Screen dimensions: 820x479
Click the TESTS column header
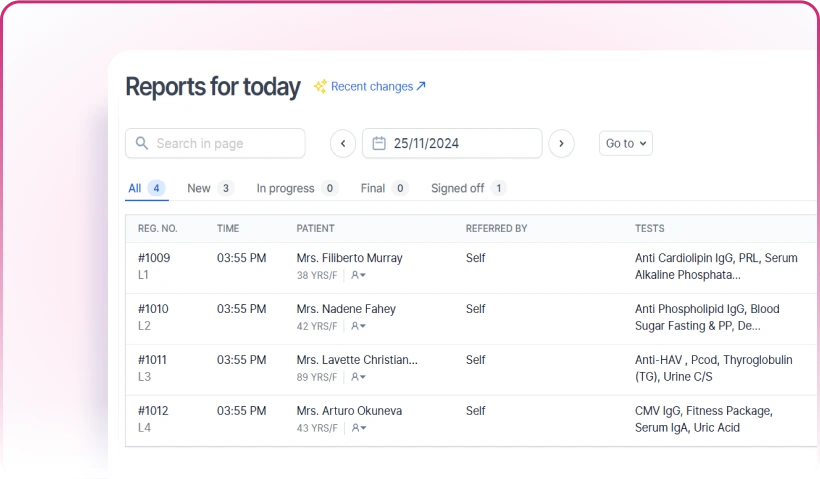coord(650,229)
